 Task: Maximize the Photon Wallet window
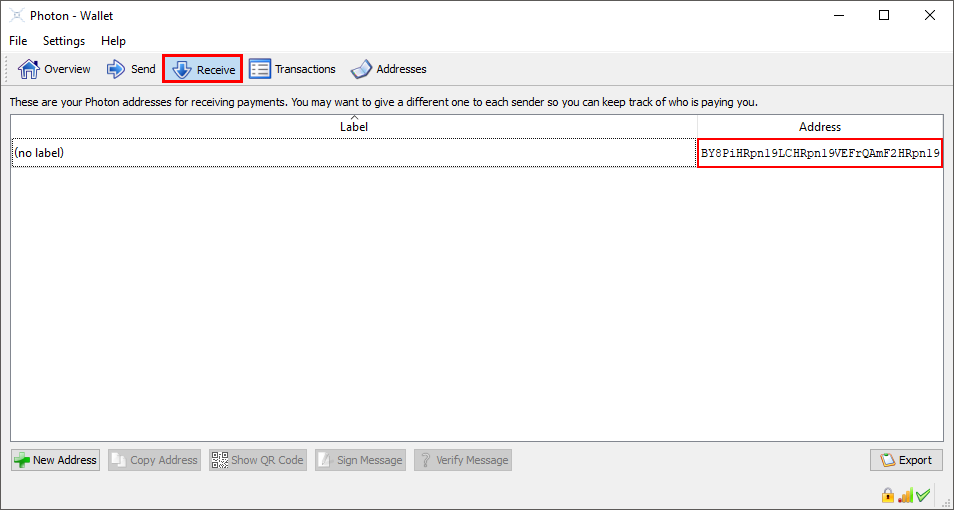point(884,16)
